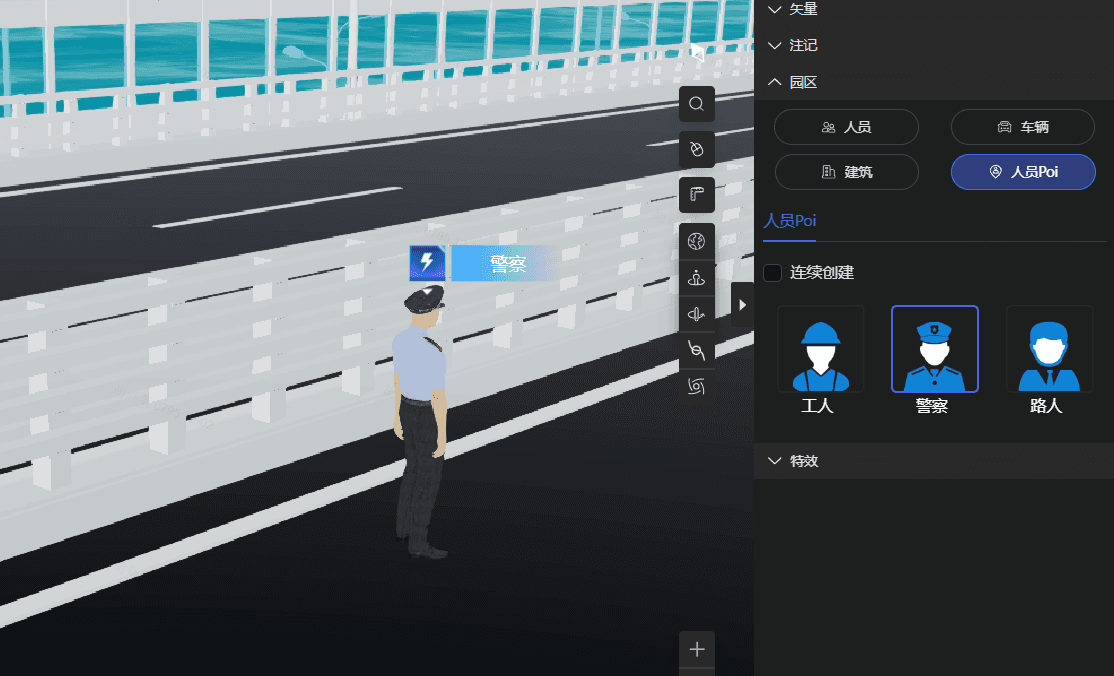Click the spiral swirl icon
This screenshot has width=1114, height=676.
pyautogui.click(x=697, y=385)
